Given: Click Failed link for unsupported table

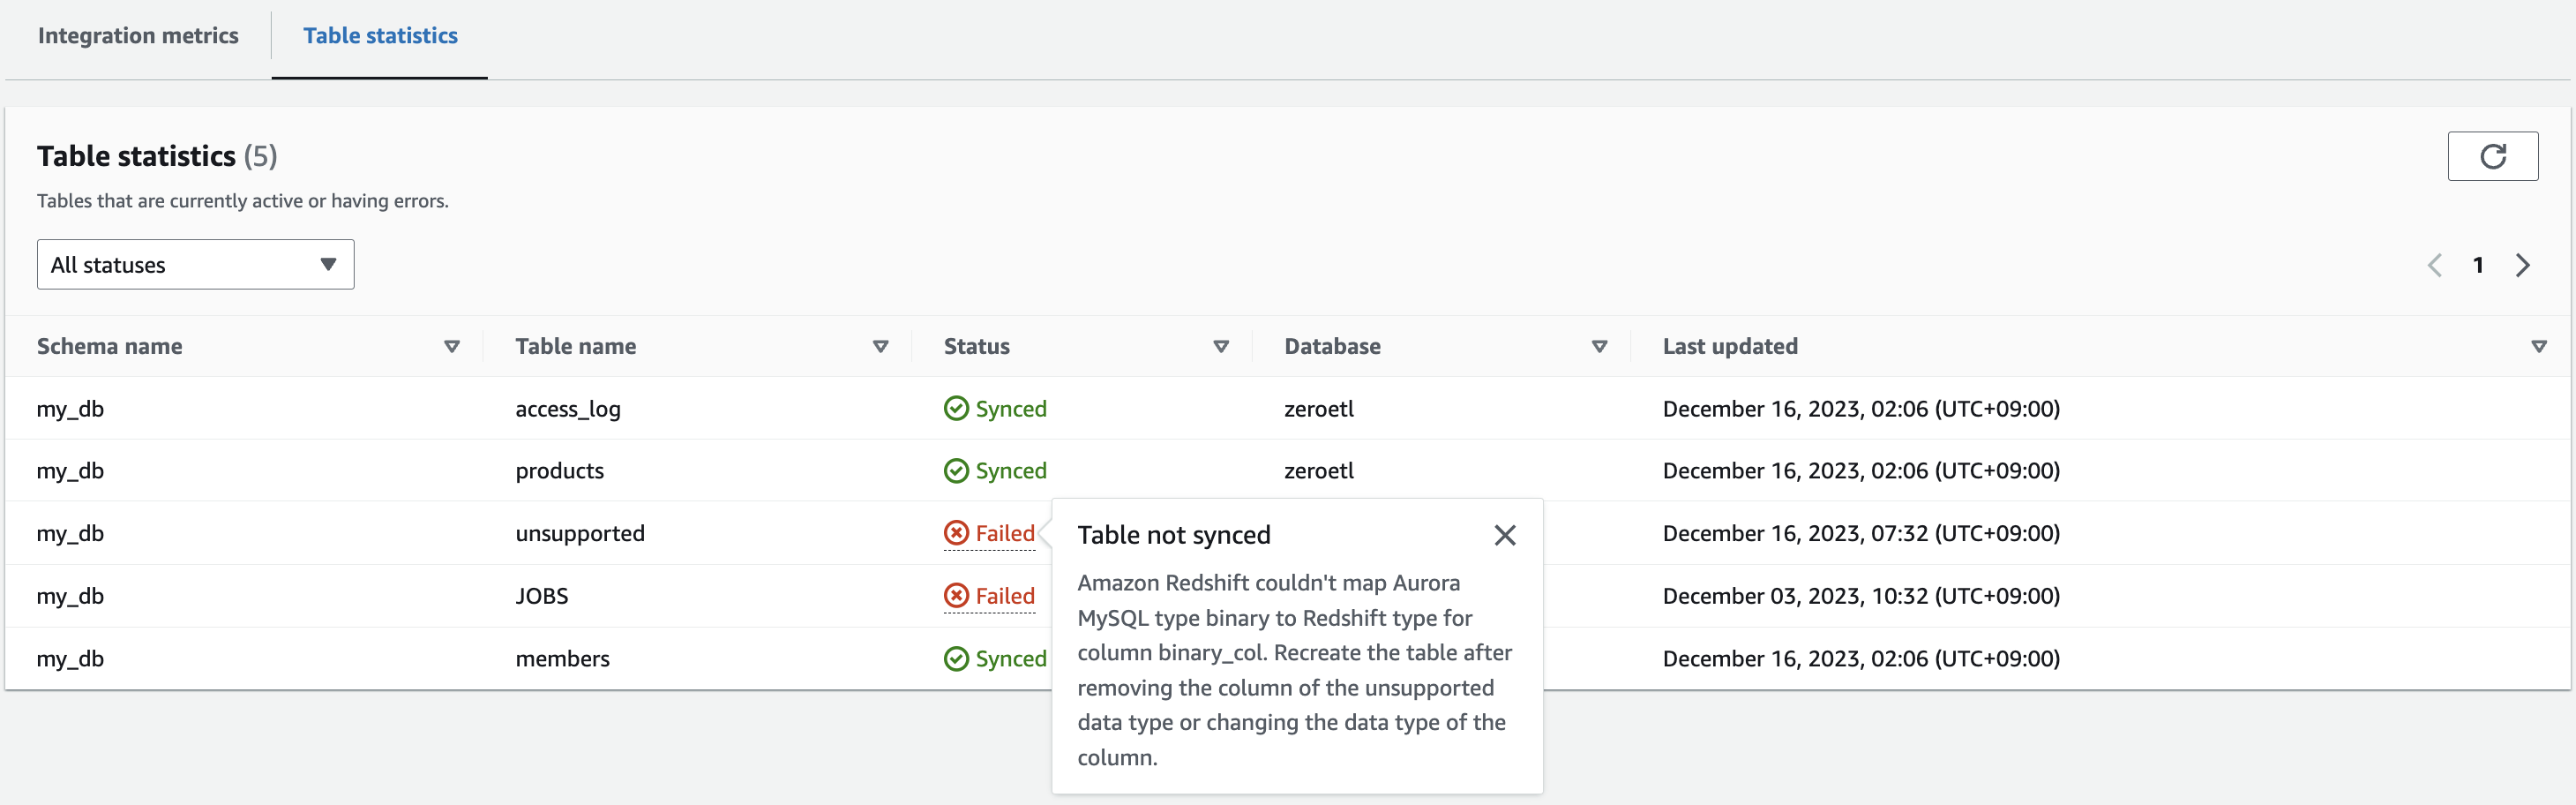Looking at the screenshot, I should (x=1005, y=533).
